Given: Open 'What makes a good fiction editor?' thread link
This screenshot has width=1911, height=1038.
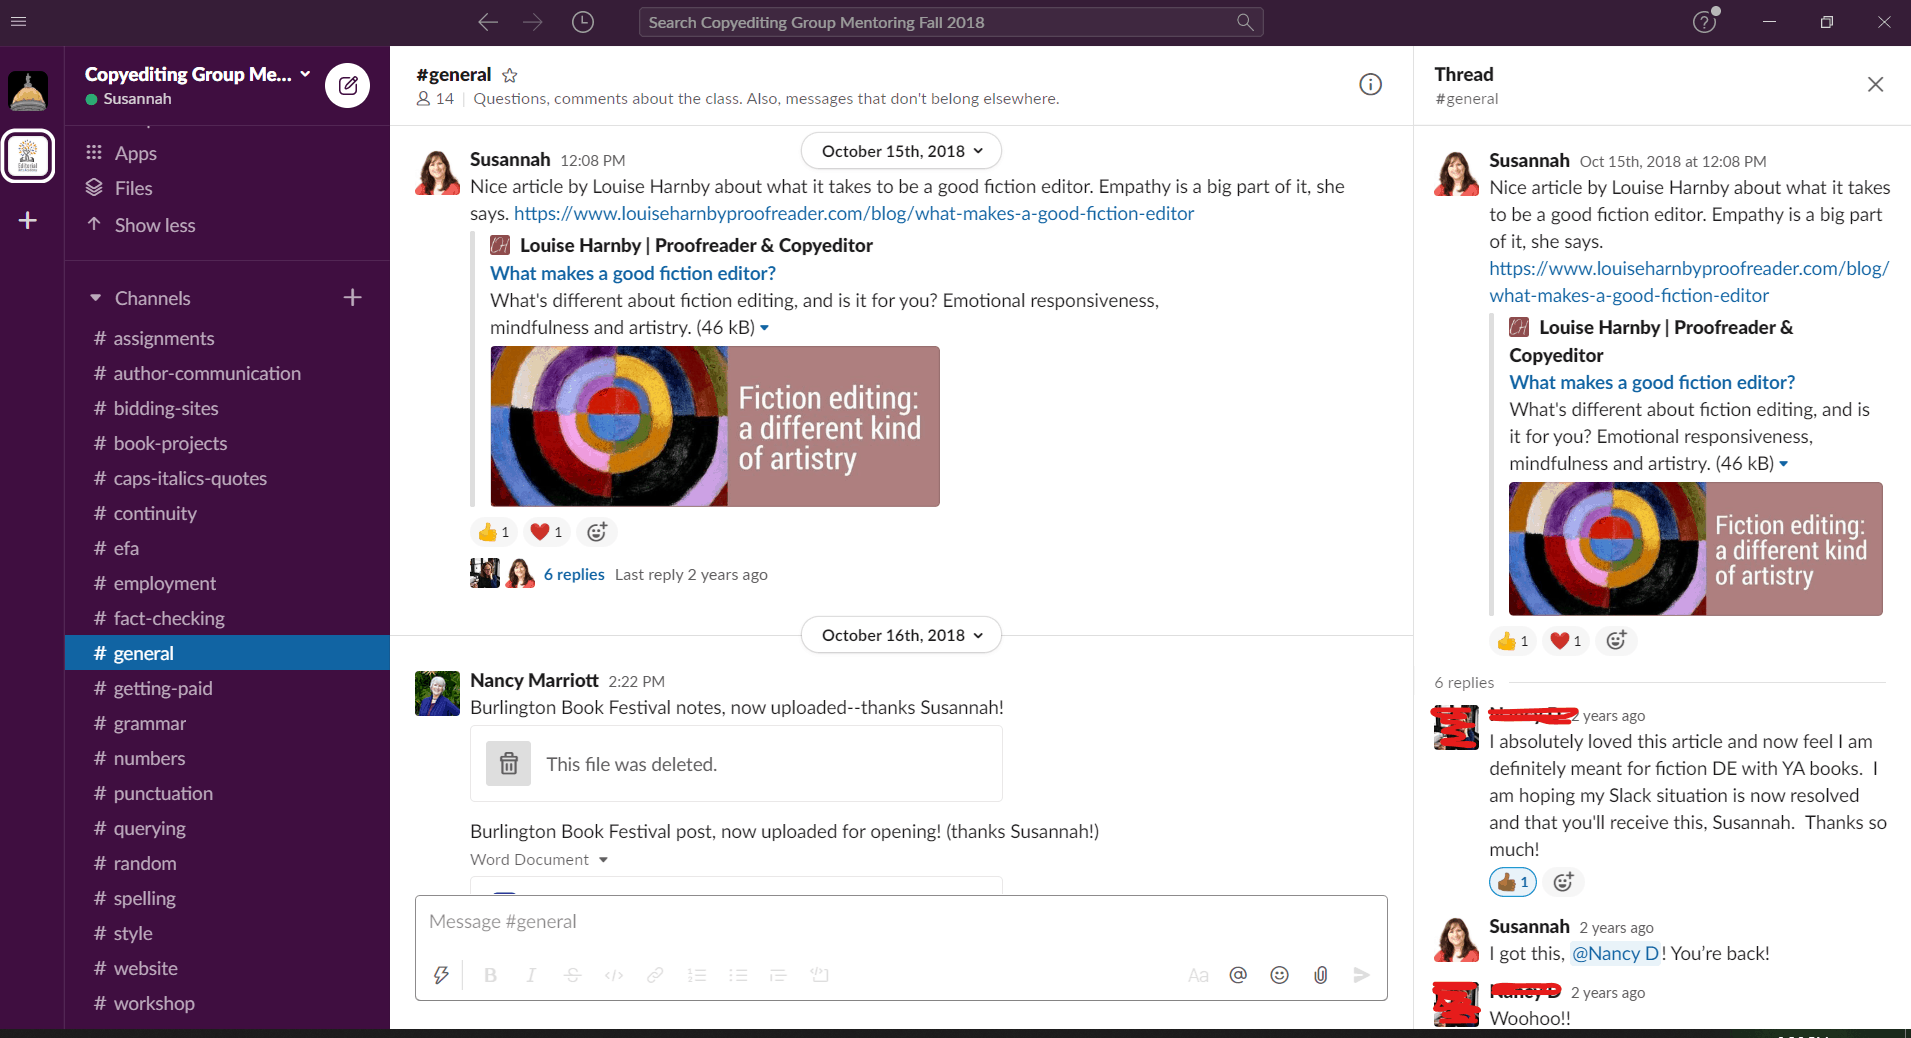Looking at the screenshot, I should [1652, 382].
